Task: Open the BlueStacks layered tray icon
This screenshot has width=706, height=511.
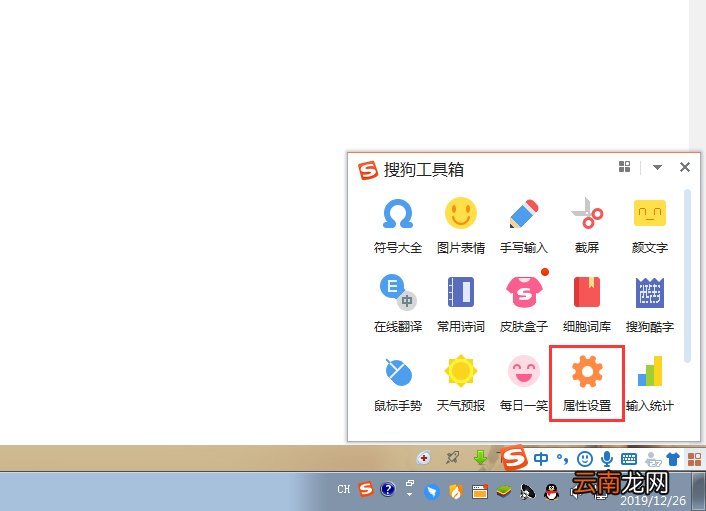Action: [503, 492]
